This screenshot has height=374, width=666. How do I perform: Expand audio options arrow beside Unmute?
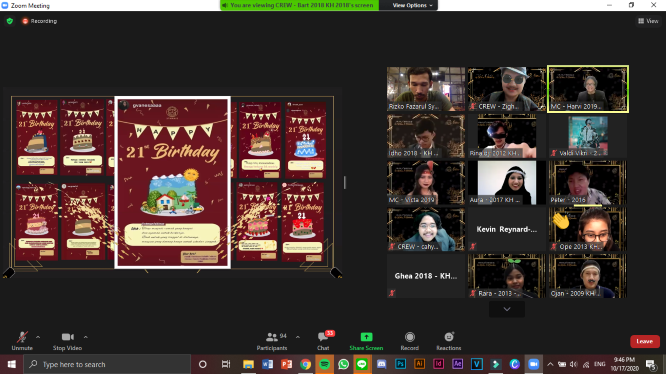click(x=38, y=337)
